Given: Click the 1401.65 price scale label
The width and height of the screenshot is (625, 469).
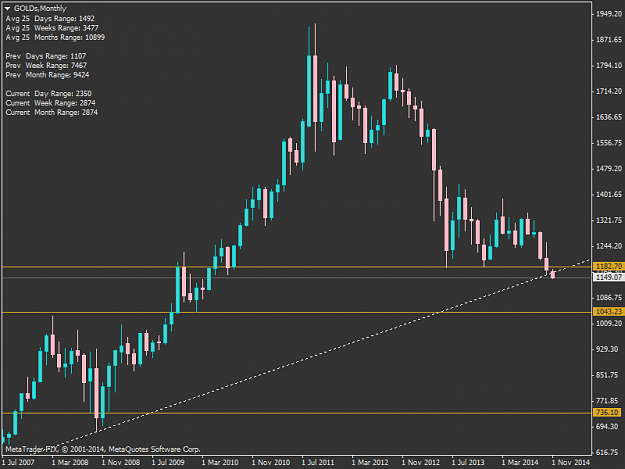Looking at the screenshot, I should click(609, 194).
